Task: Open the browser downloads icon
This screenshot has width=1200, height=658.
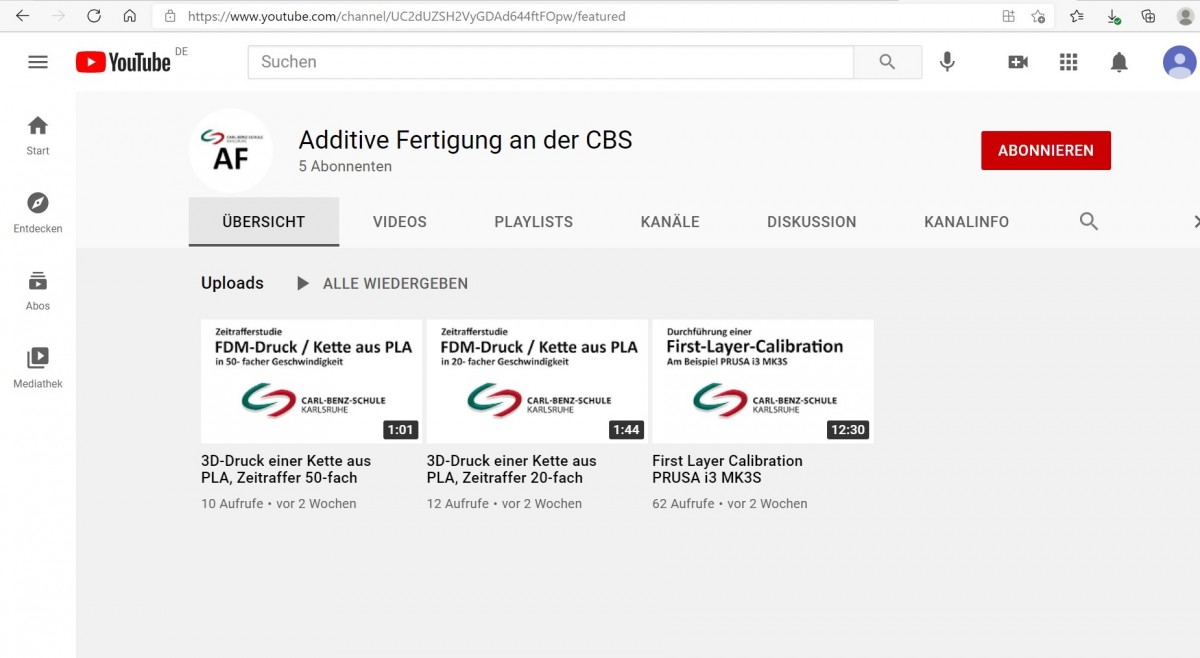Action: (x=1113, y=16)
